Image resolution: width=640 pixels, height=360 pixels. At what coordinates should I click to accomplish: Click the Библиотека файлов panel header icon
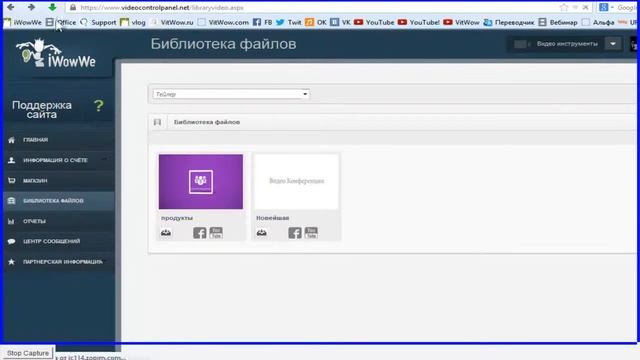coord(157,122)
